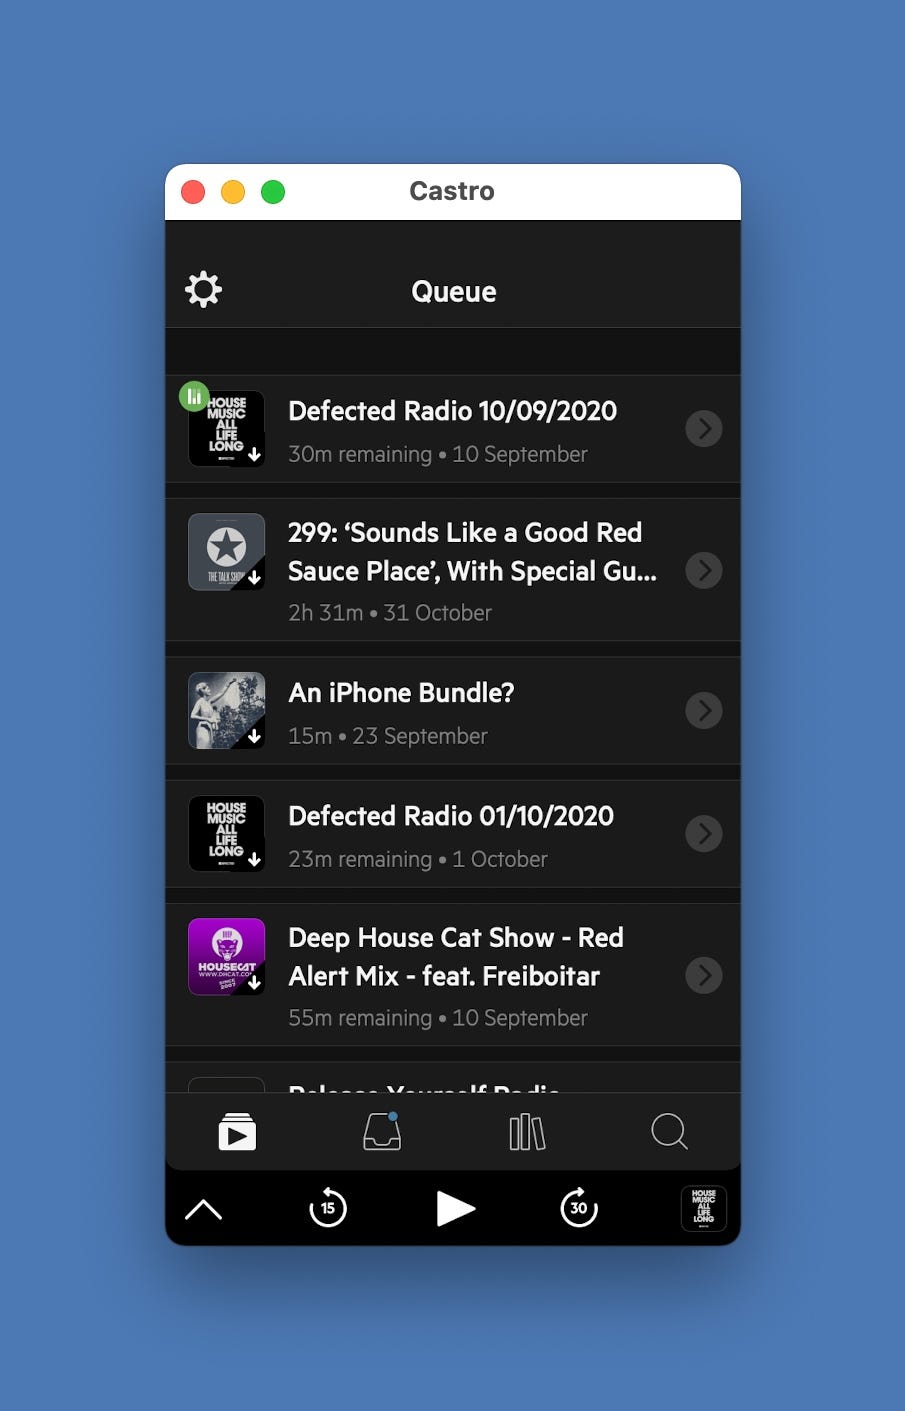905x1411 pixels.
Task: Collapse the player with the up chevron
Action: pyautogui.click(x=203, y=1208)
